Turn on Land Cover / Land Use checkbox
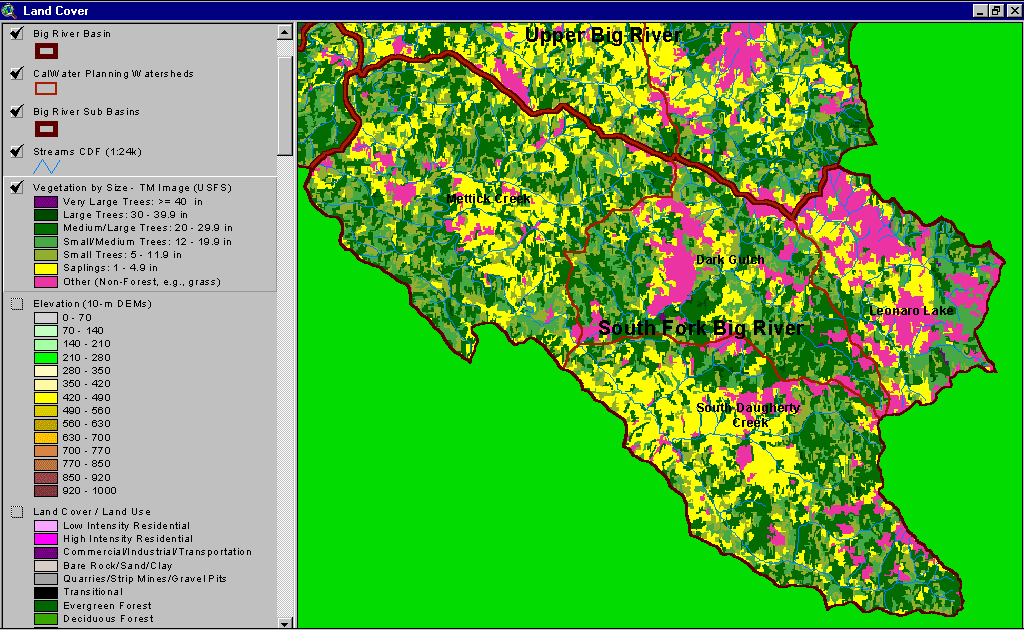1024x630 pixels. tap(17, 512)
